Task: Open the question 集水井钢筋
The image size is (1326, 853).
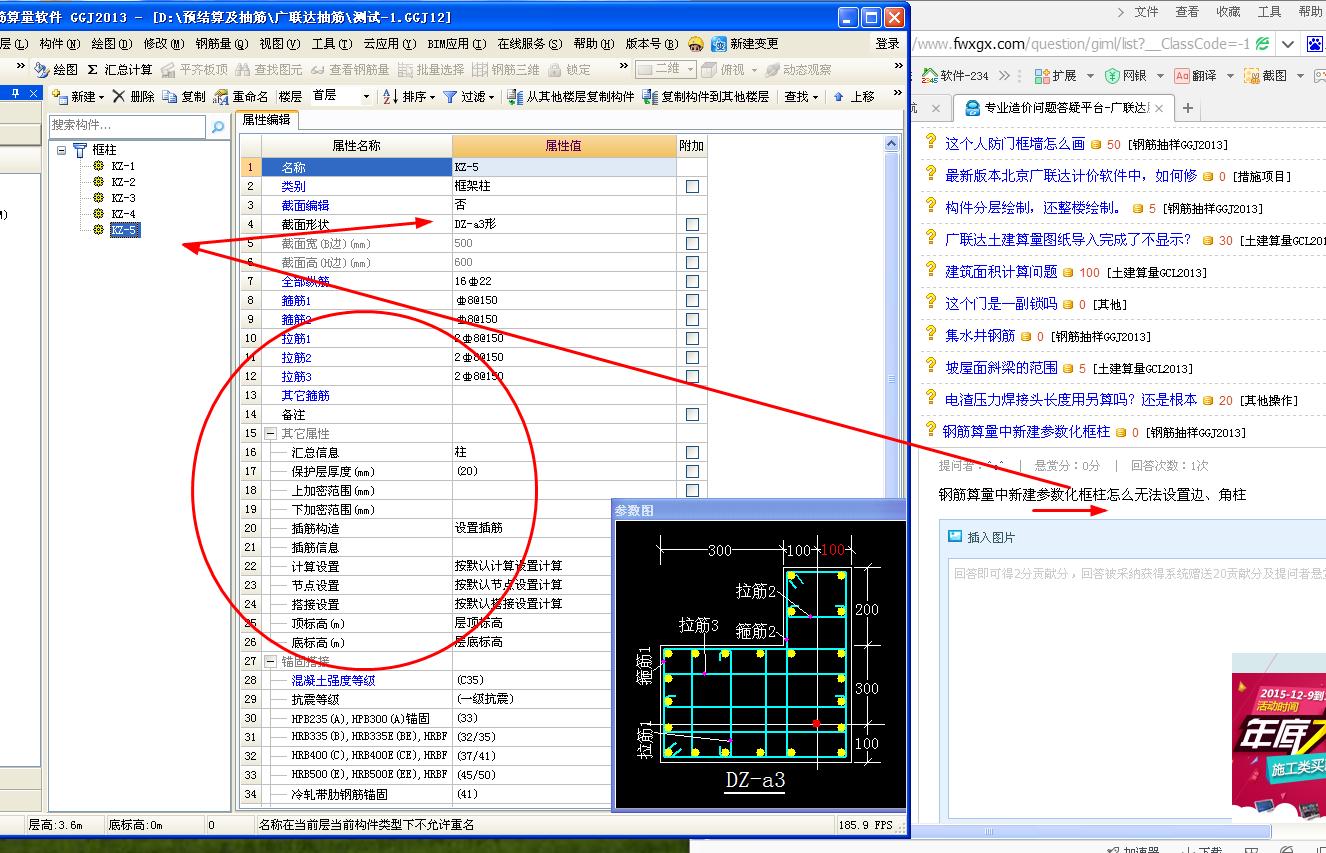Action: tap(980, 336)
